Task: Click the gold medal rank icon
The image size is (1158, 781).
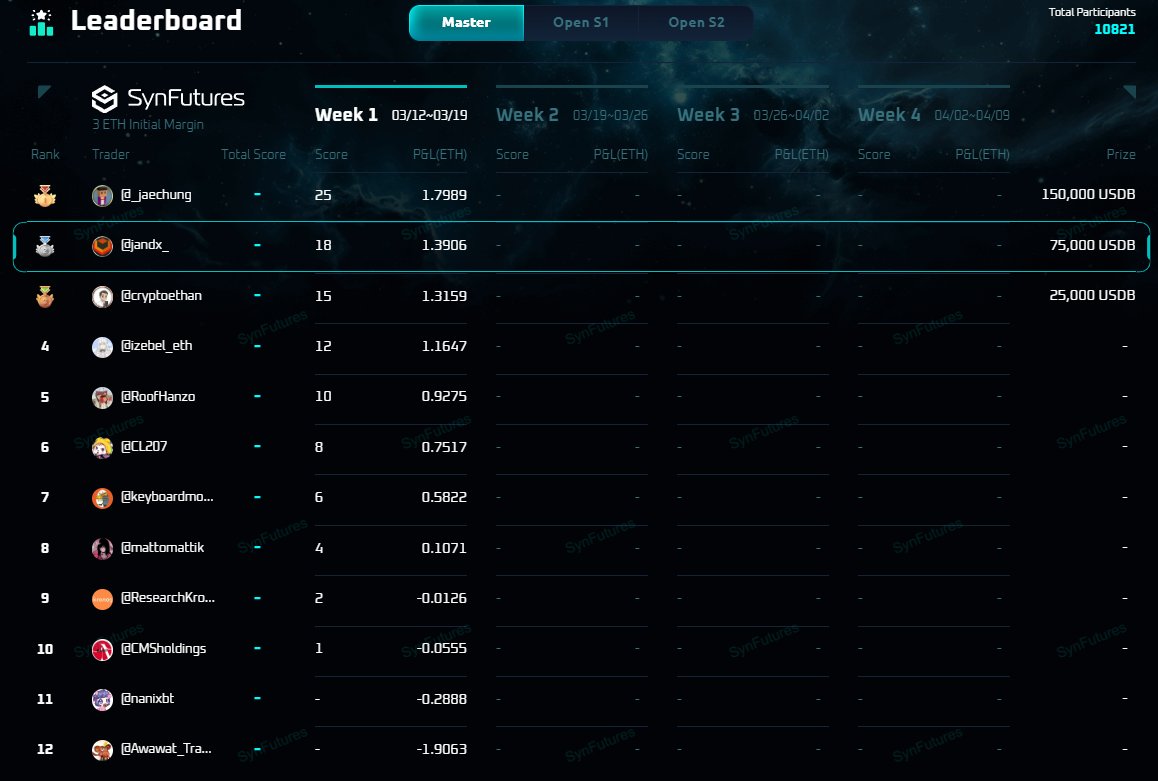Action: [45, 196]
